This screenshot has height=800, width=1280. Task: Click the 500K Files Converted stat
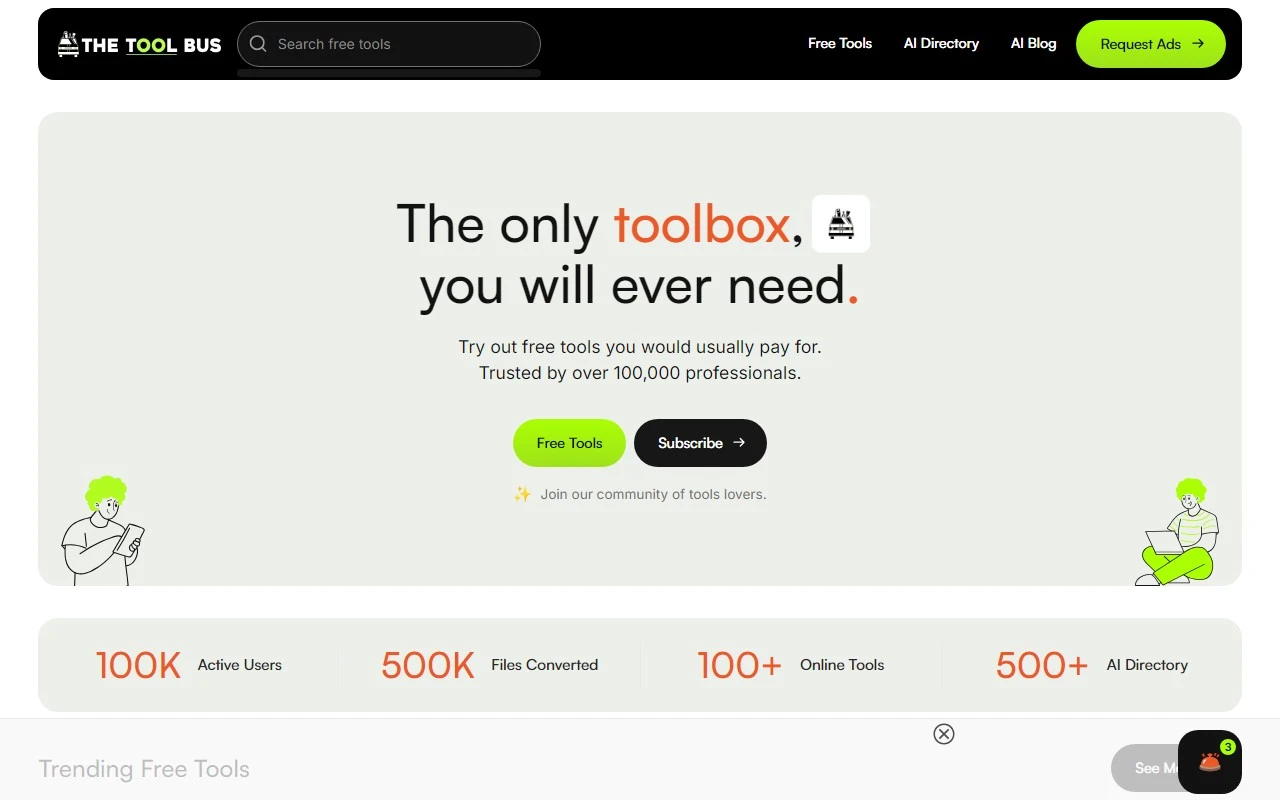click(490, 665)
